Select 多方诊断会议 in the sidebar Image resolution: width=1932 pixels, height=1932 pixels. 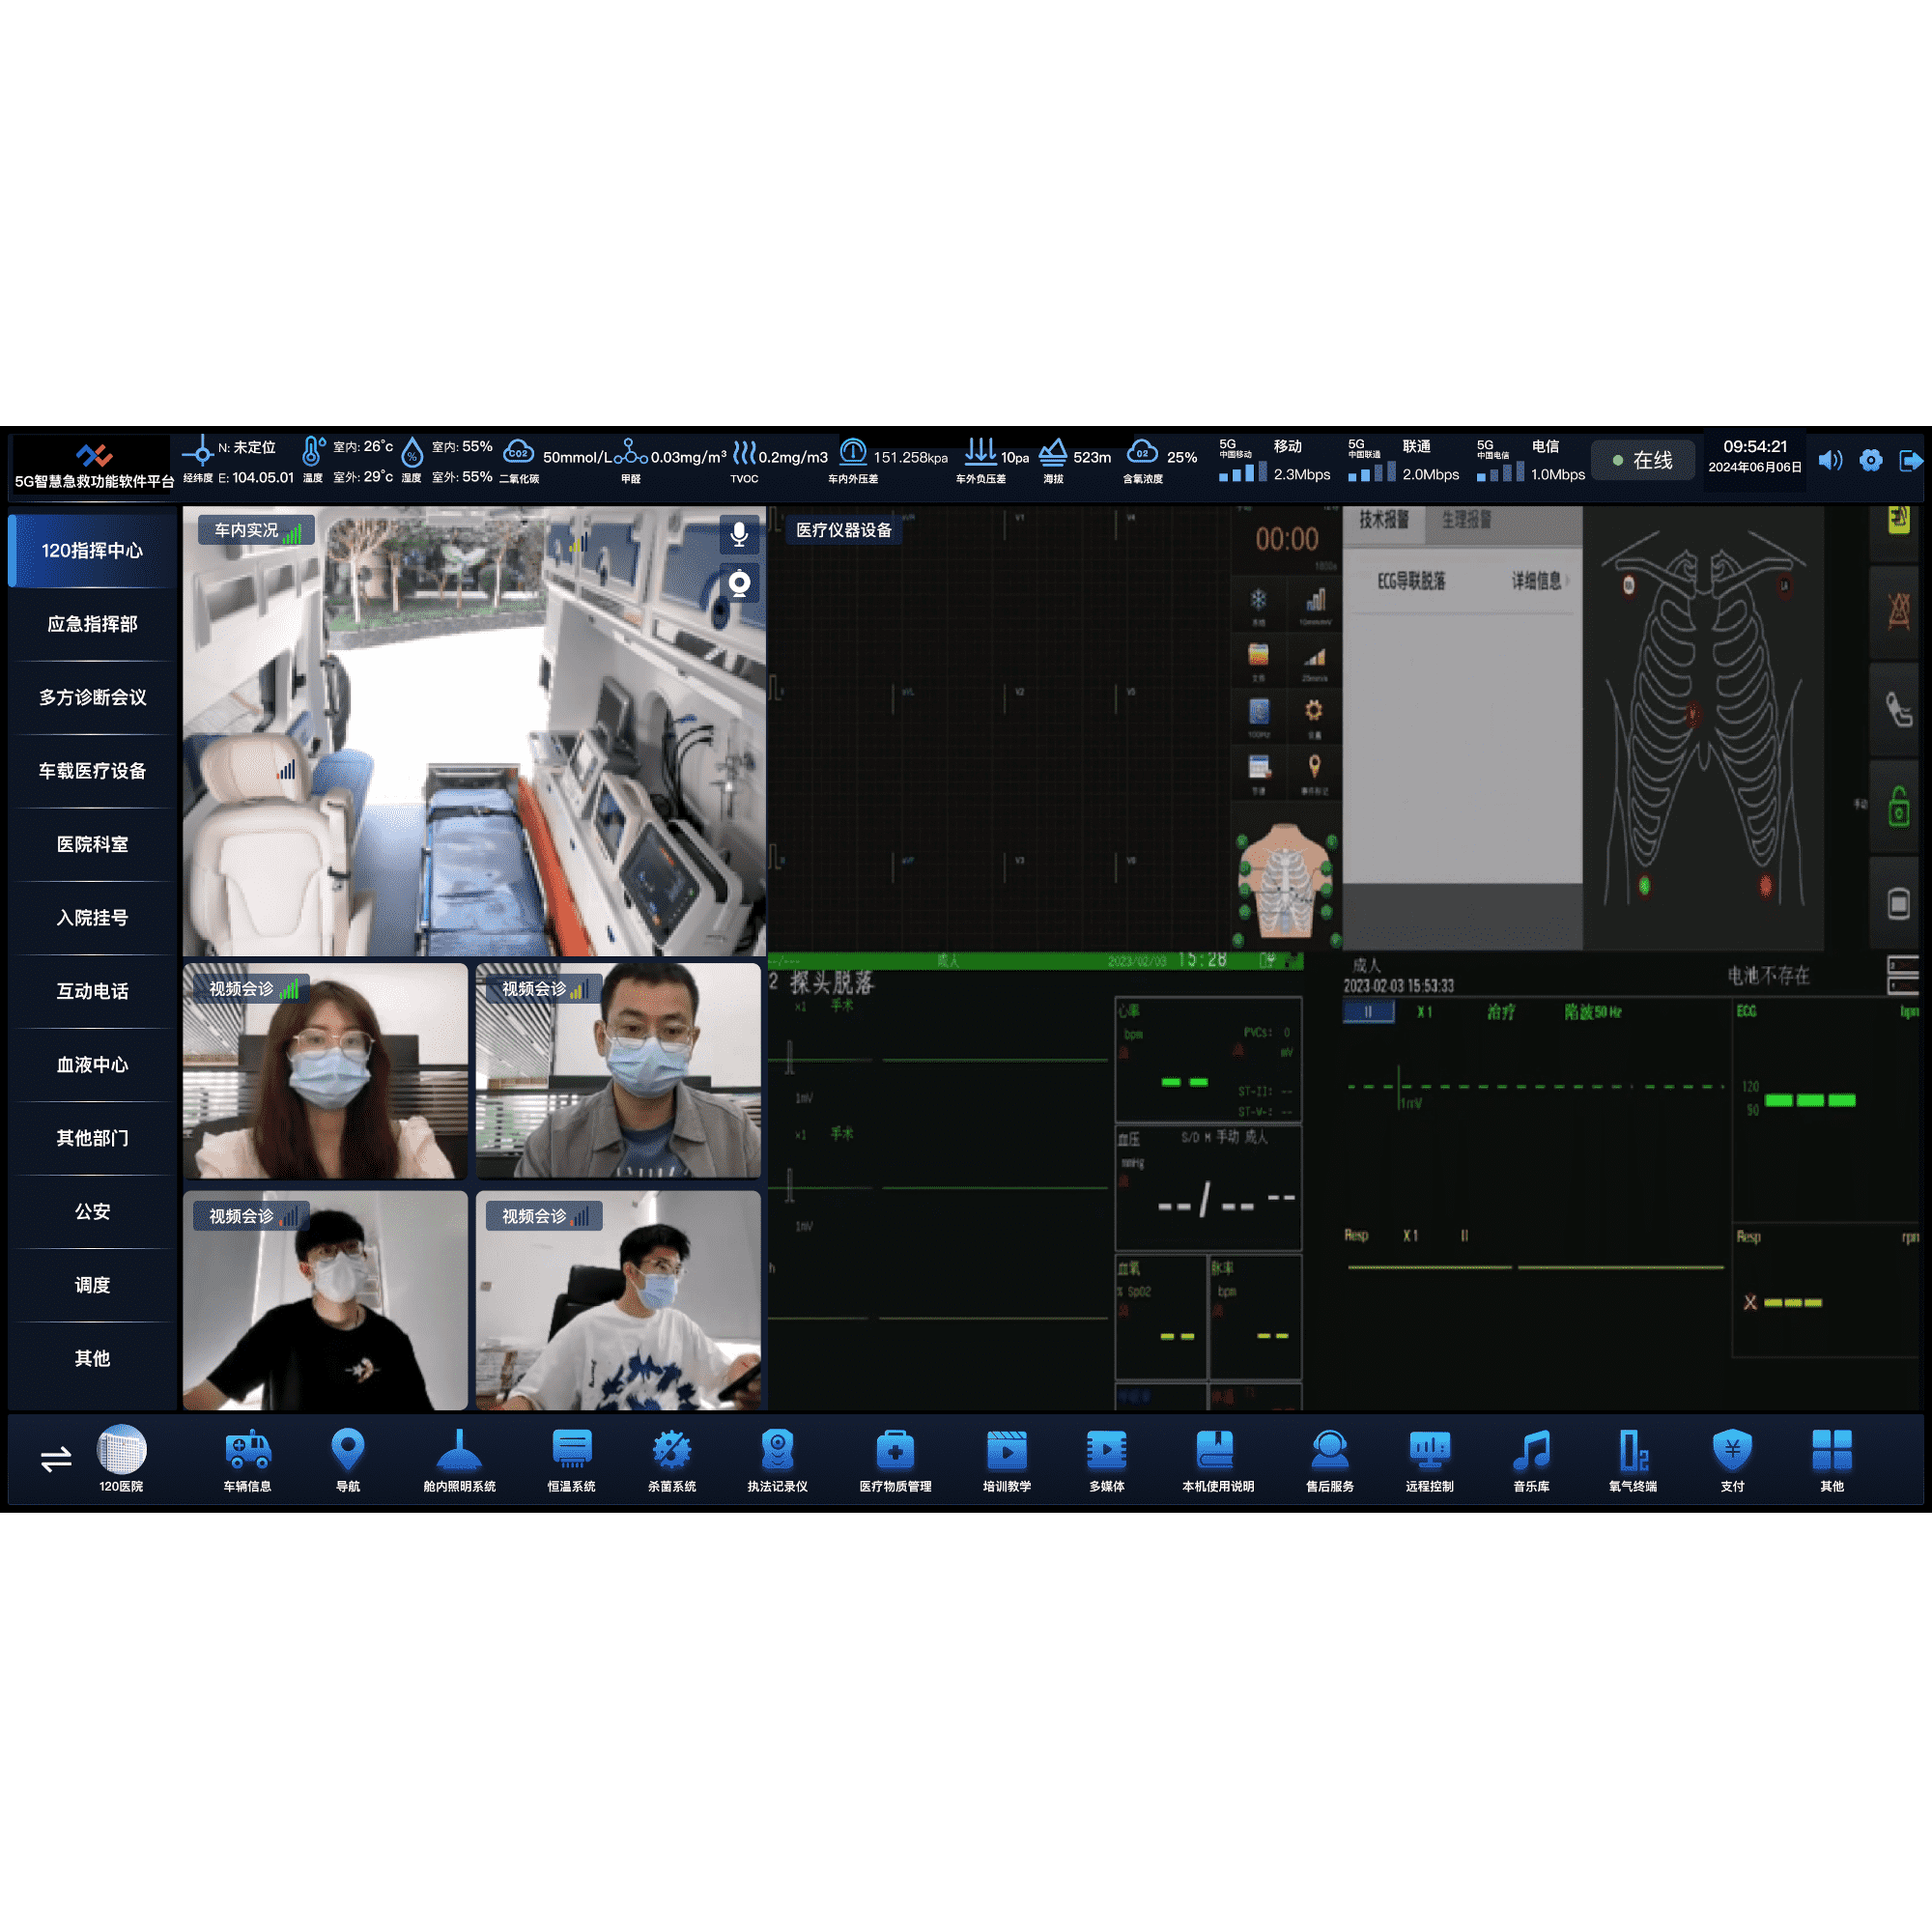(93, 697)
